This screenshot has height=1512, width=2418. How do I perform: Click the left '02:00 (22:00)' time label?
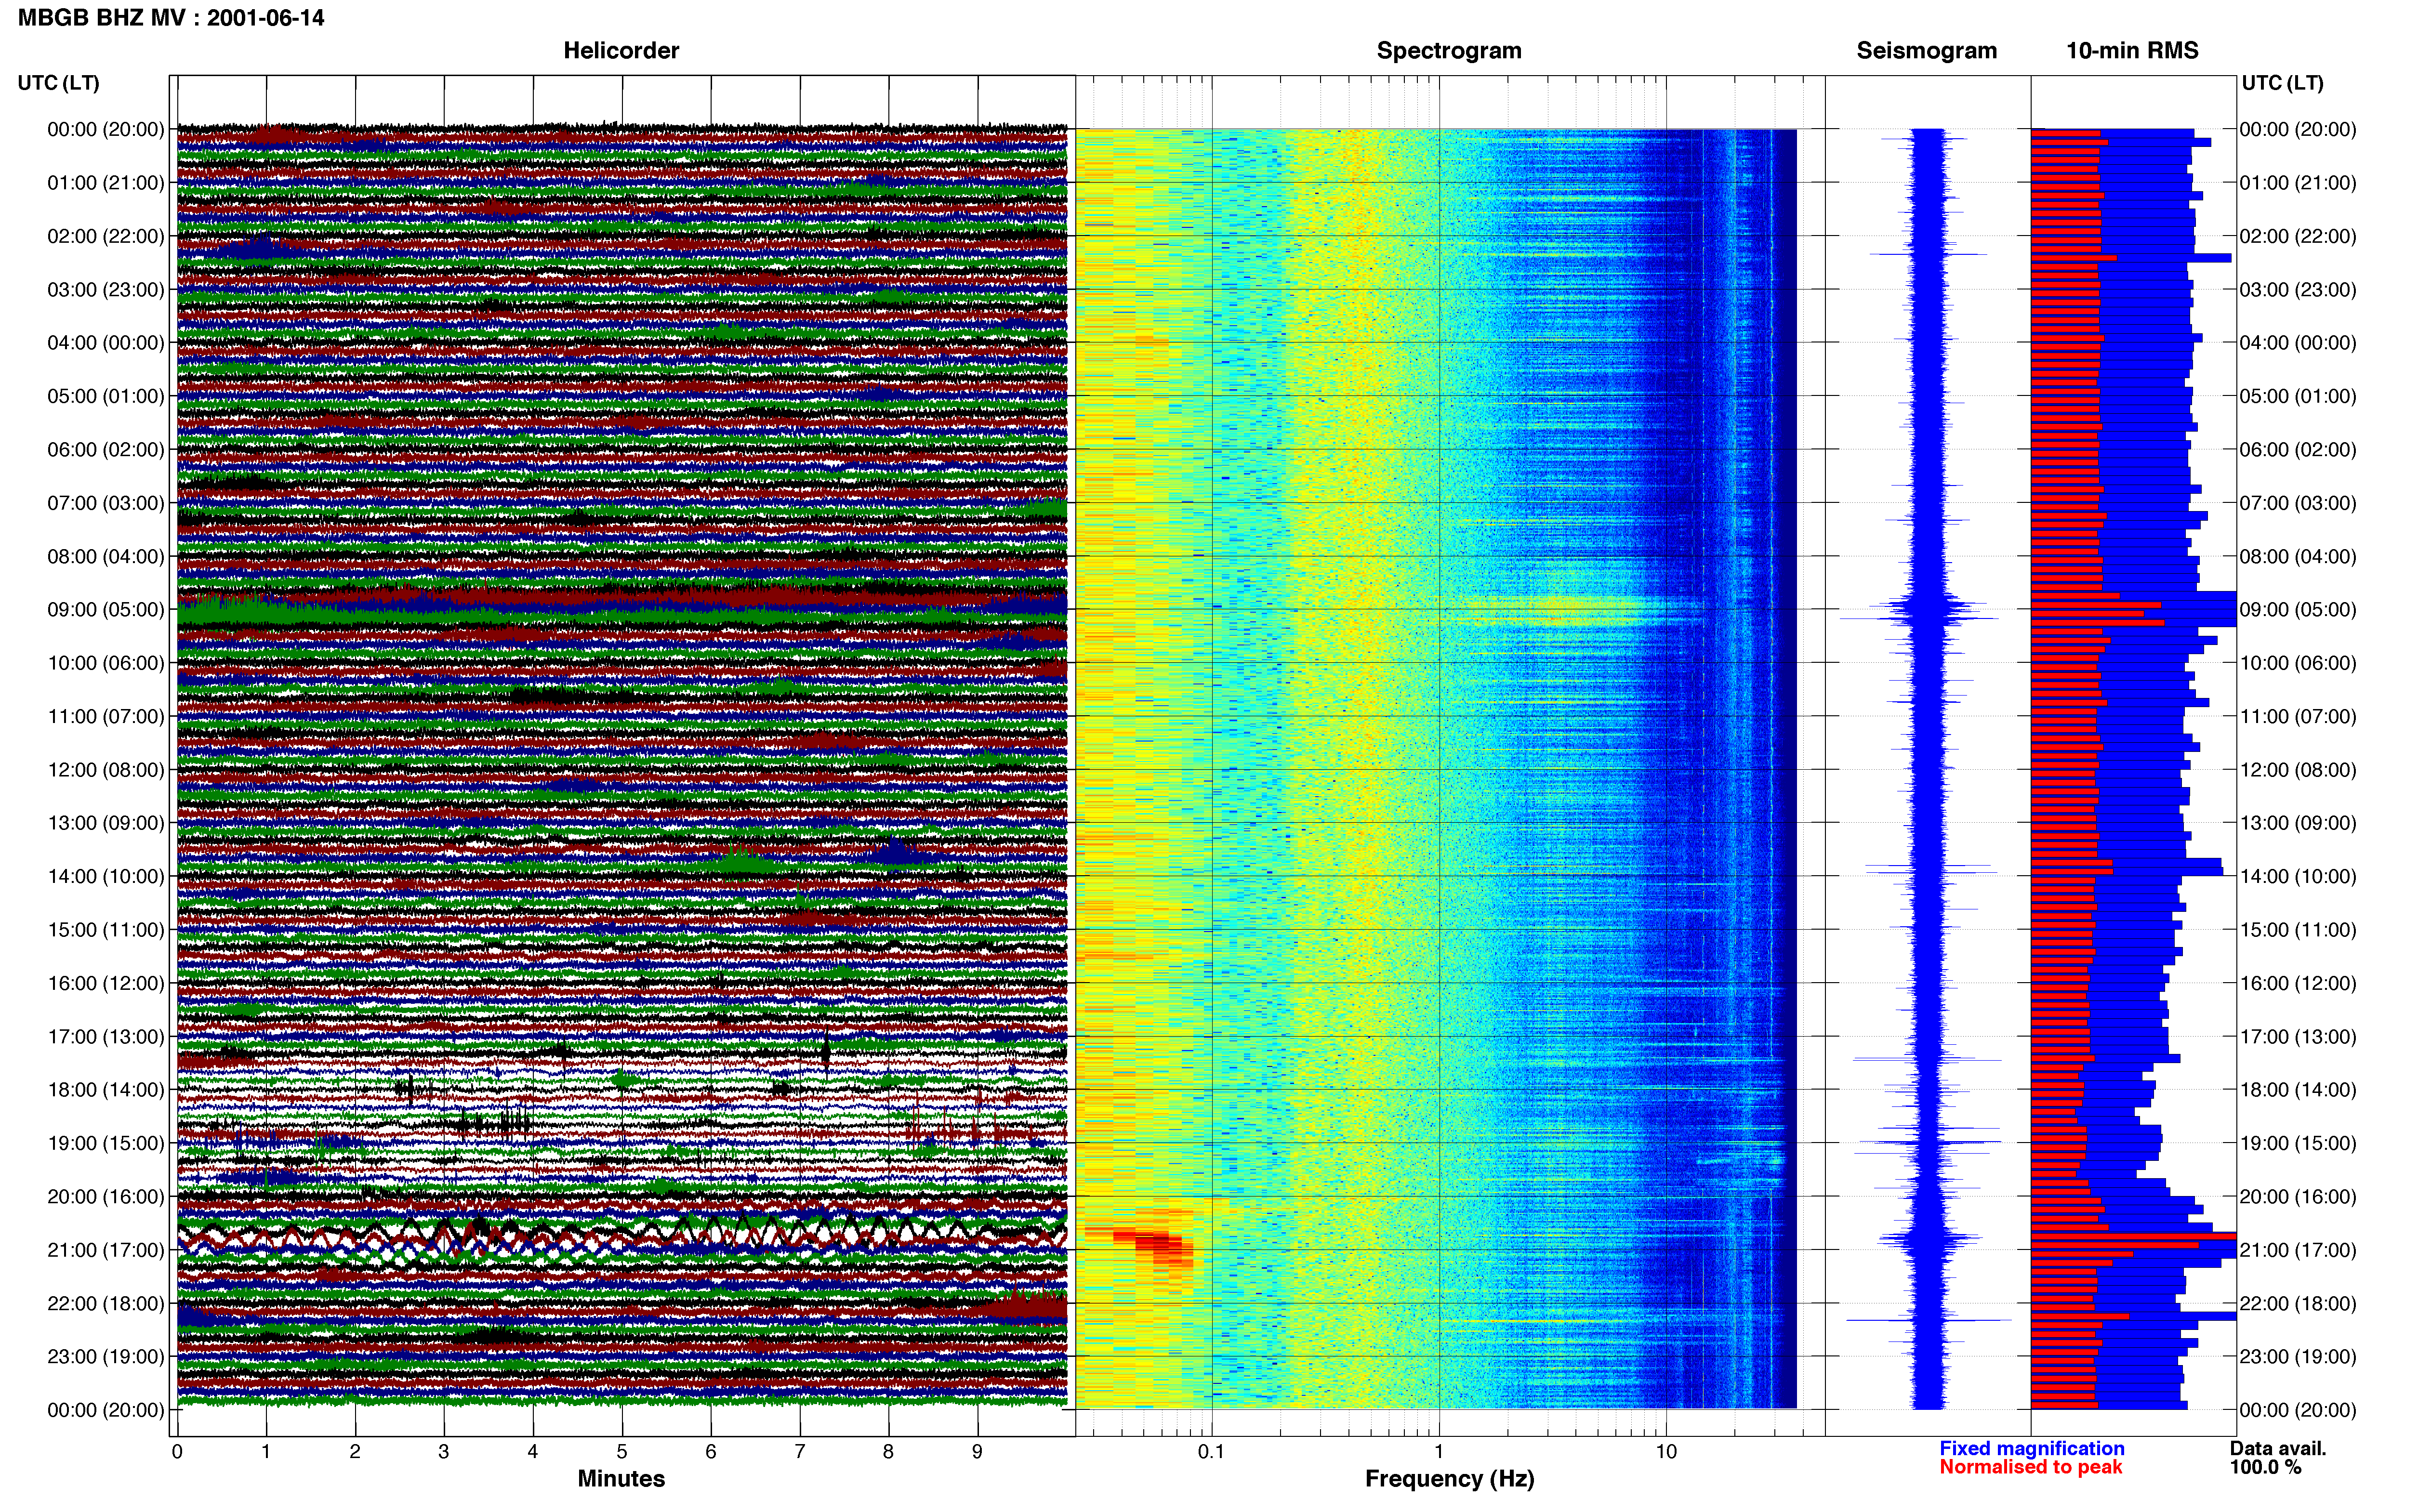pyautogui.click(x=106, y=236)
